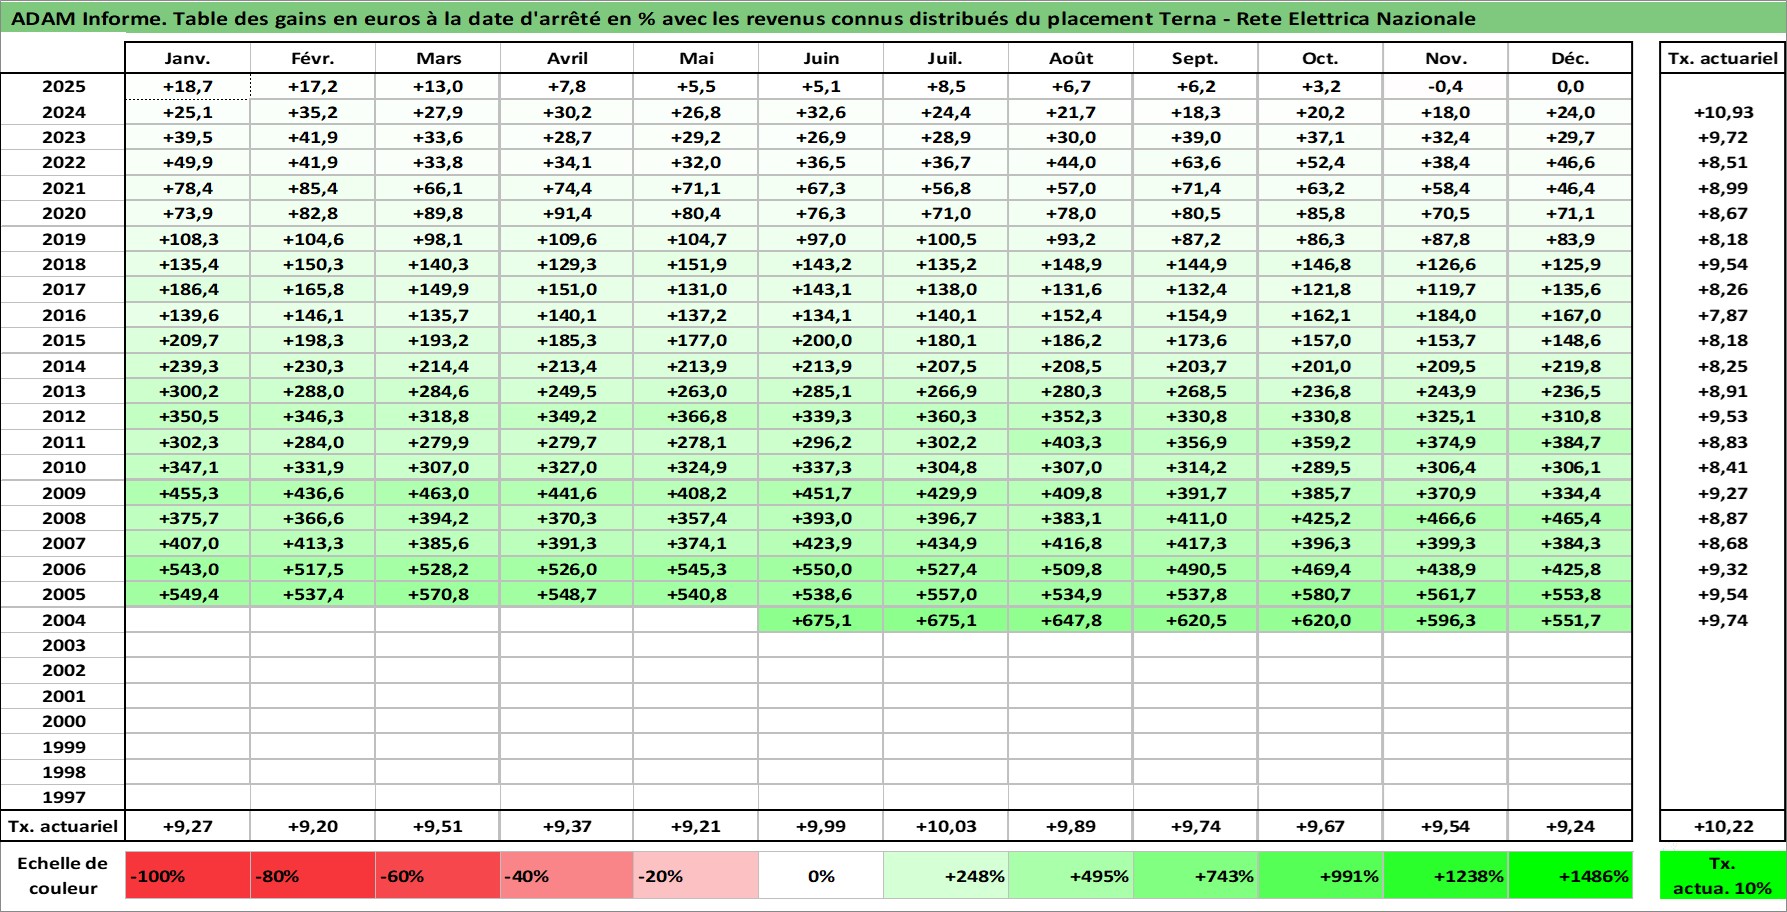Click the 'ADAM Informe' title banner
The image size is (1787, 912).
893,18
